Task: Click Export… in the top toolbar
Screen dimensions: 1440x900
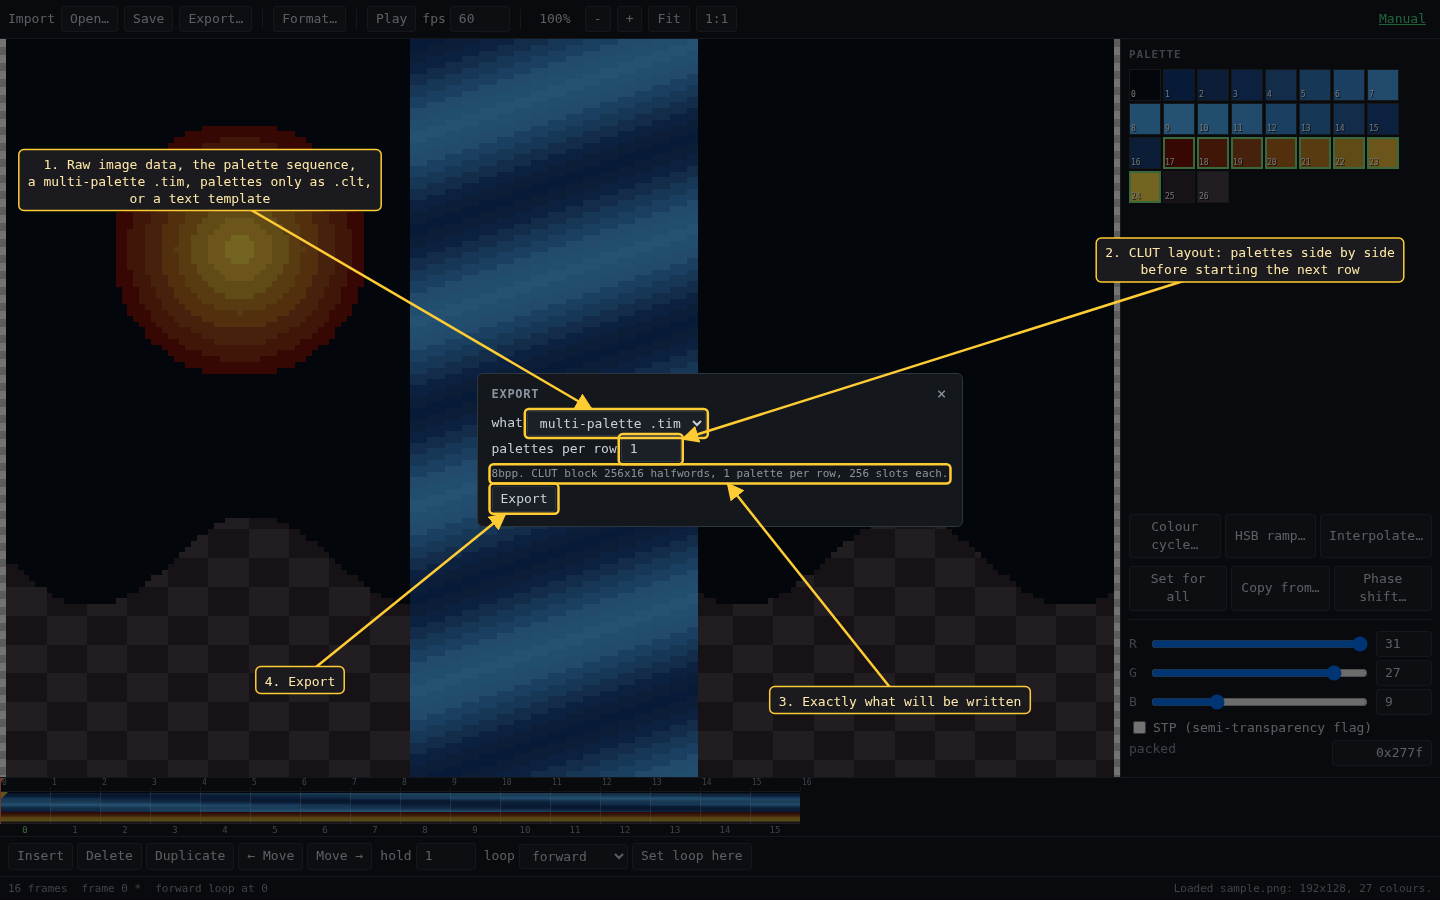Action: 215,19
